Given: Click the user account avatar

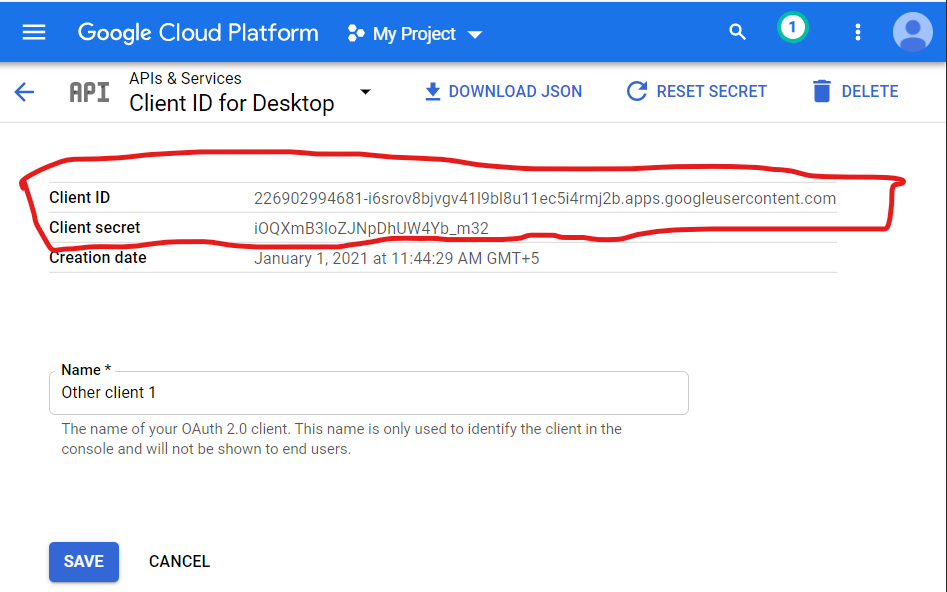Looking at the screenshot, I should pyautogui.click(x=911, y=32).
